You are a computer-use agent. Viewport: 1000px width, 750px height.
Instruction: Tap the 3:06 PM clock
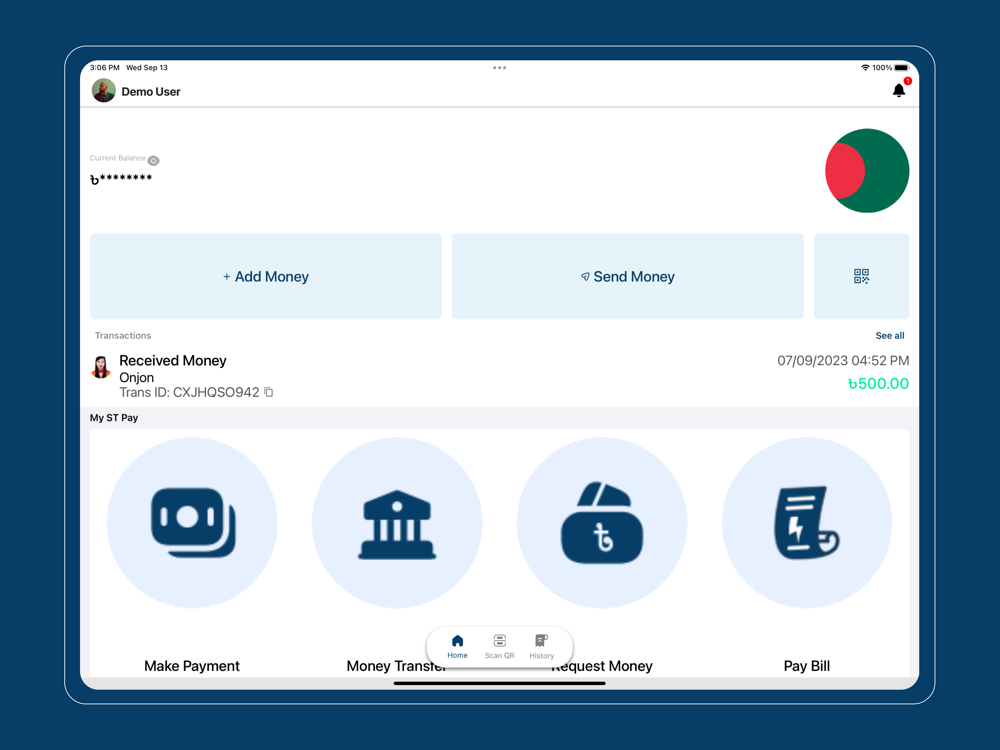click(105, 68)
